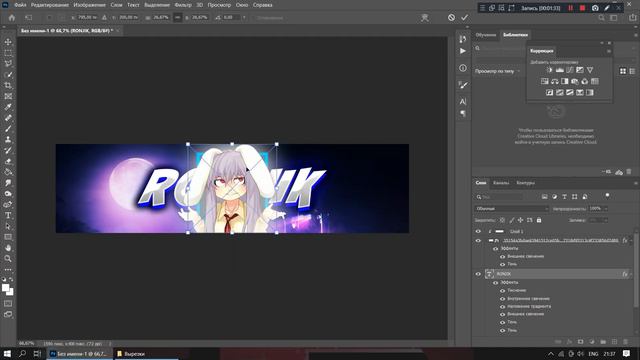Pause the screen recording
This screenshot has width=640, height=360.
pos(570,8)
